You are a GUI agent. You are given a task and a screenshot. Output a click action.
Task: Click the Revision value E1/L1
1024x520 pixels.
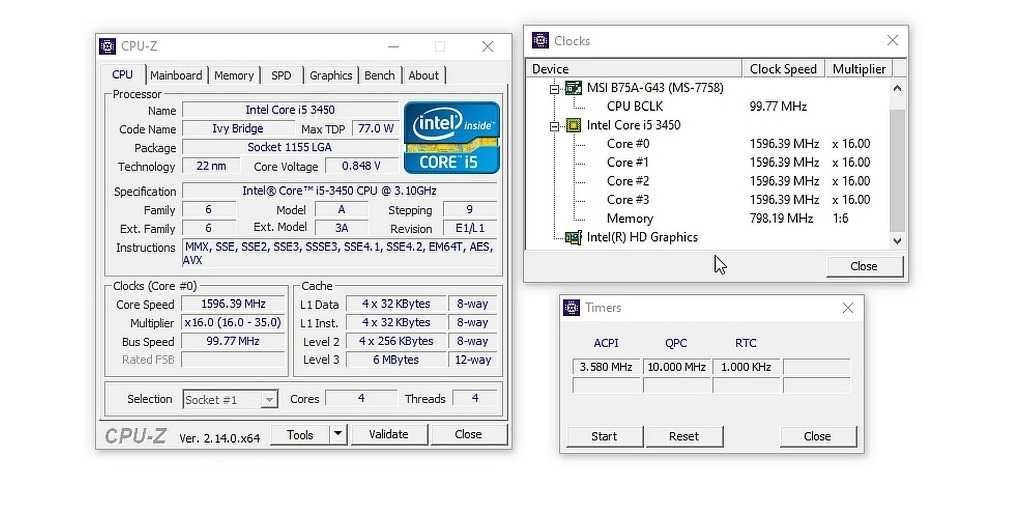tap(470, 228)
